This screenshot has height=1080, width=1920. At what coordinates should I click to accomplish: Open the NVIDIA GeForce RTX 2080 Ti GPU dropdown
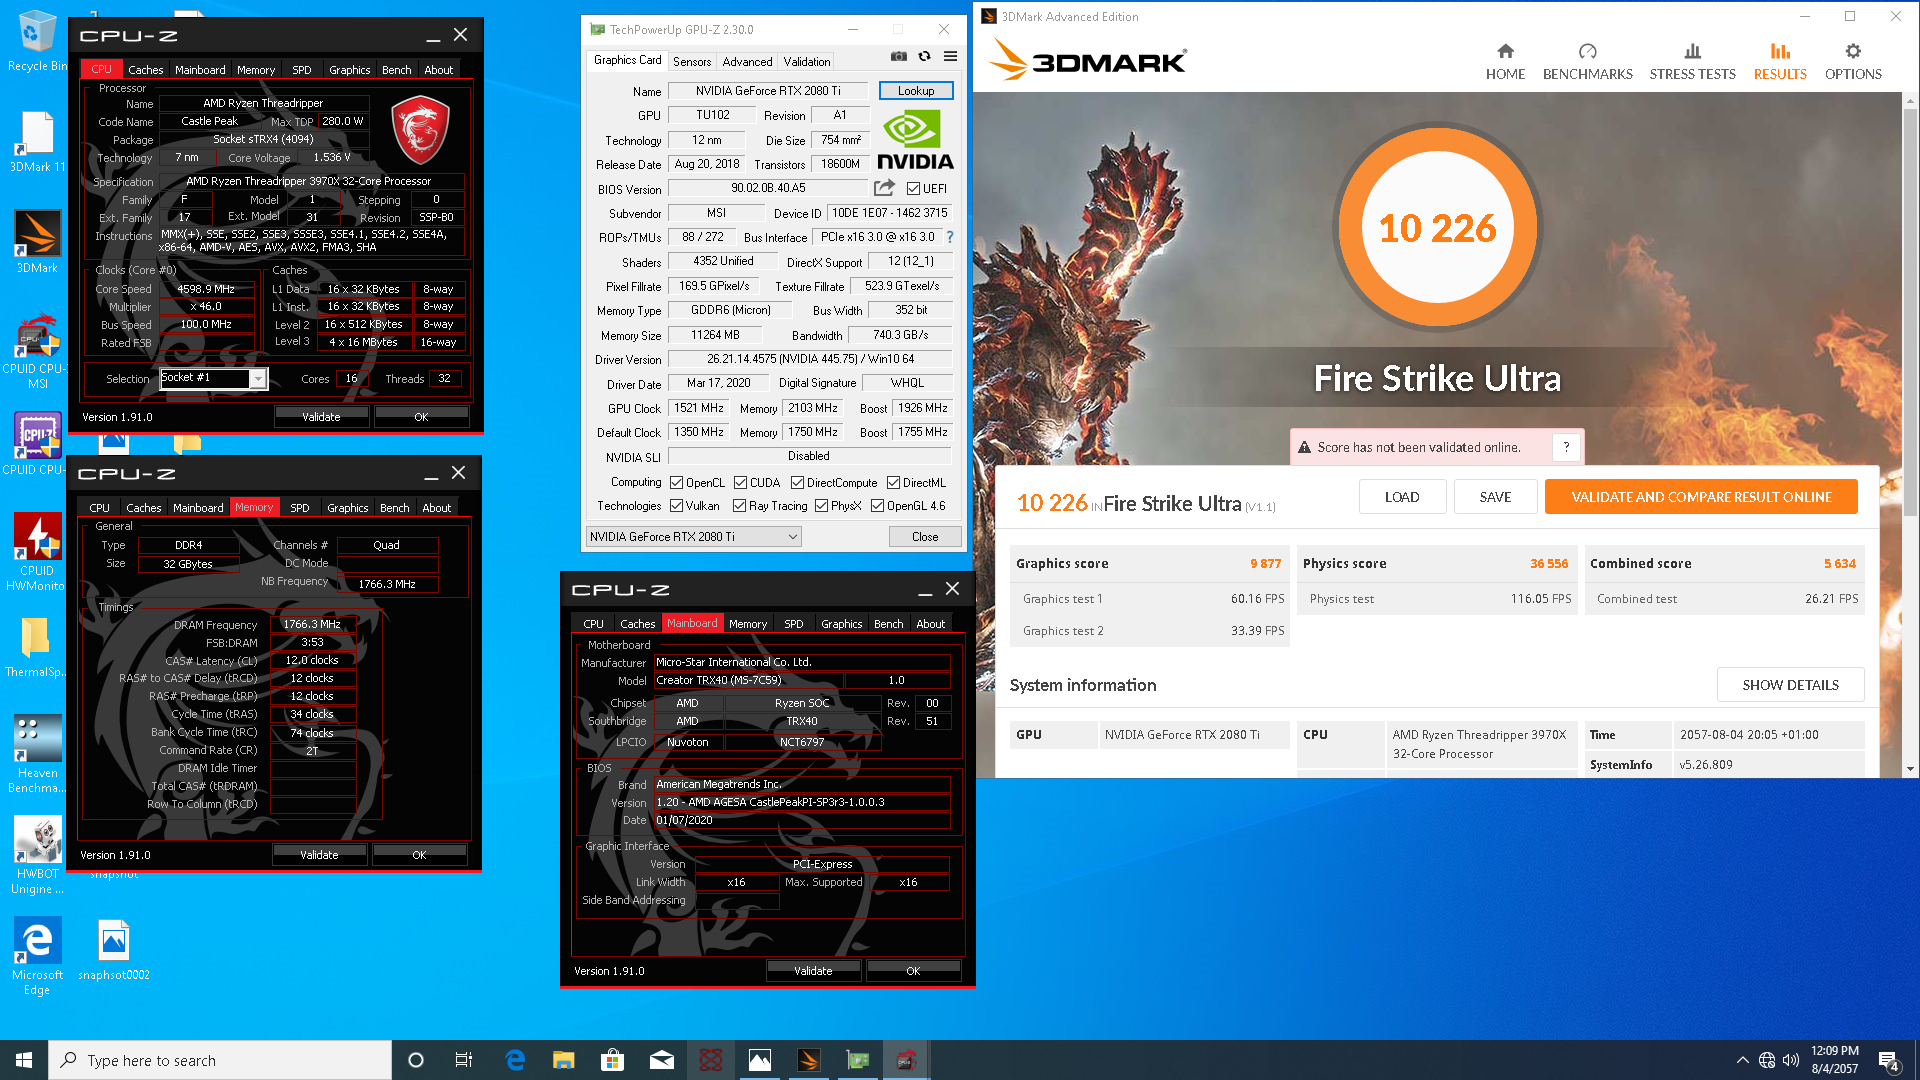(694, 537)
